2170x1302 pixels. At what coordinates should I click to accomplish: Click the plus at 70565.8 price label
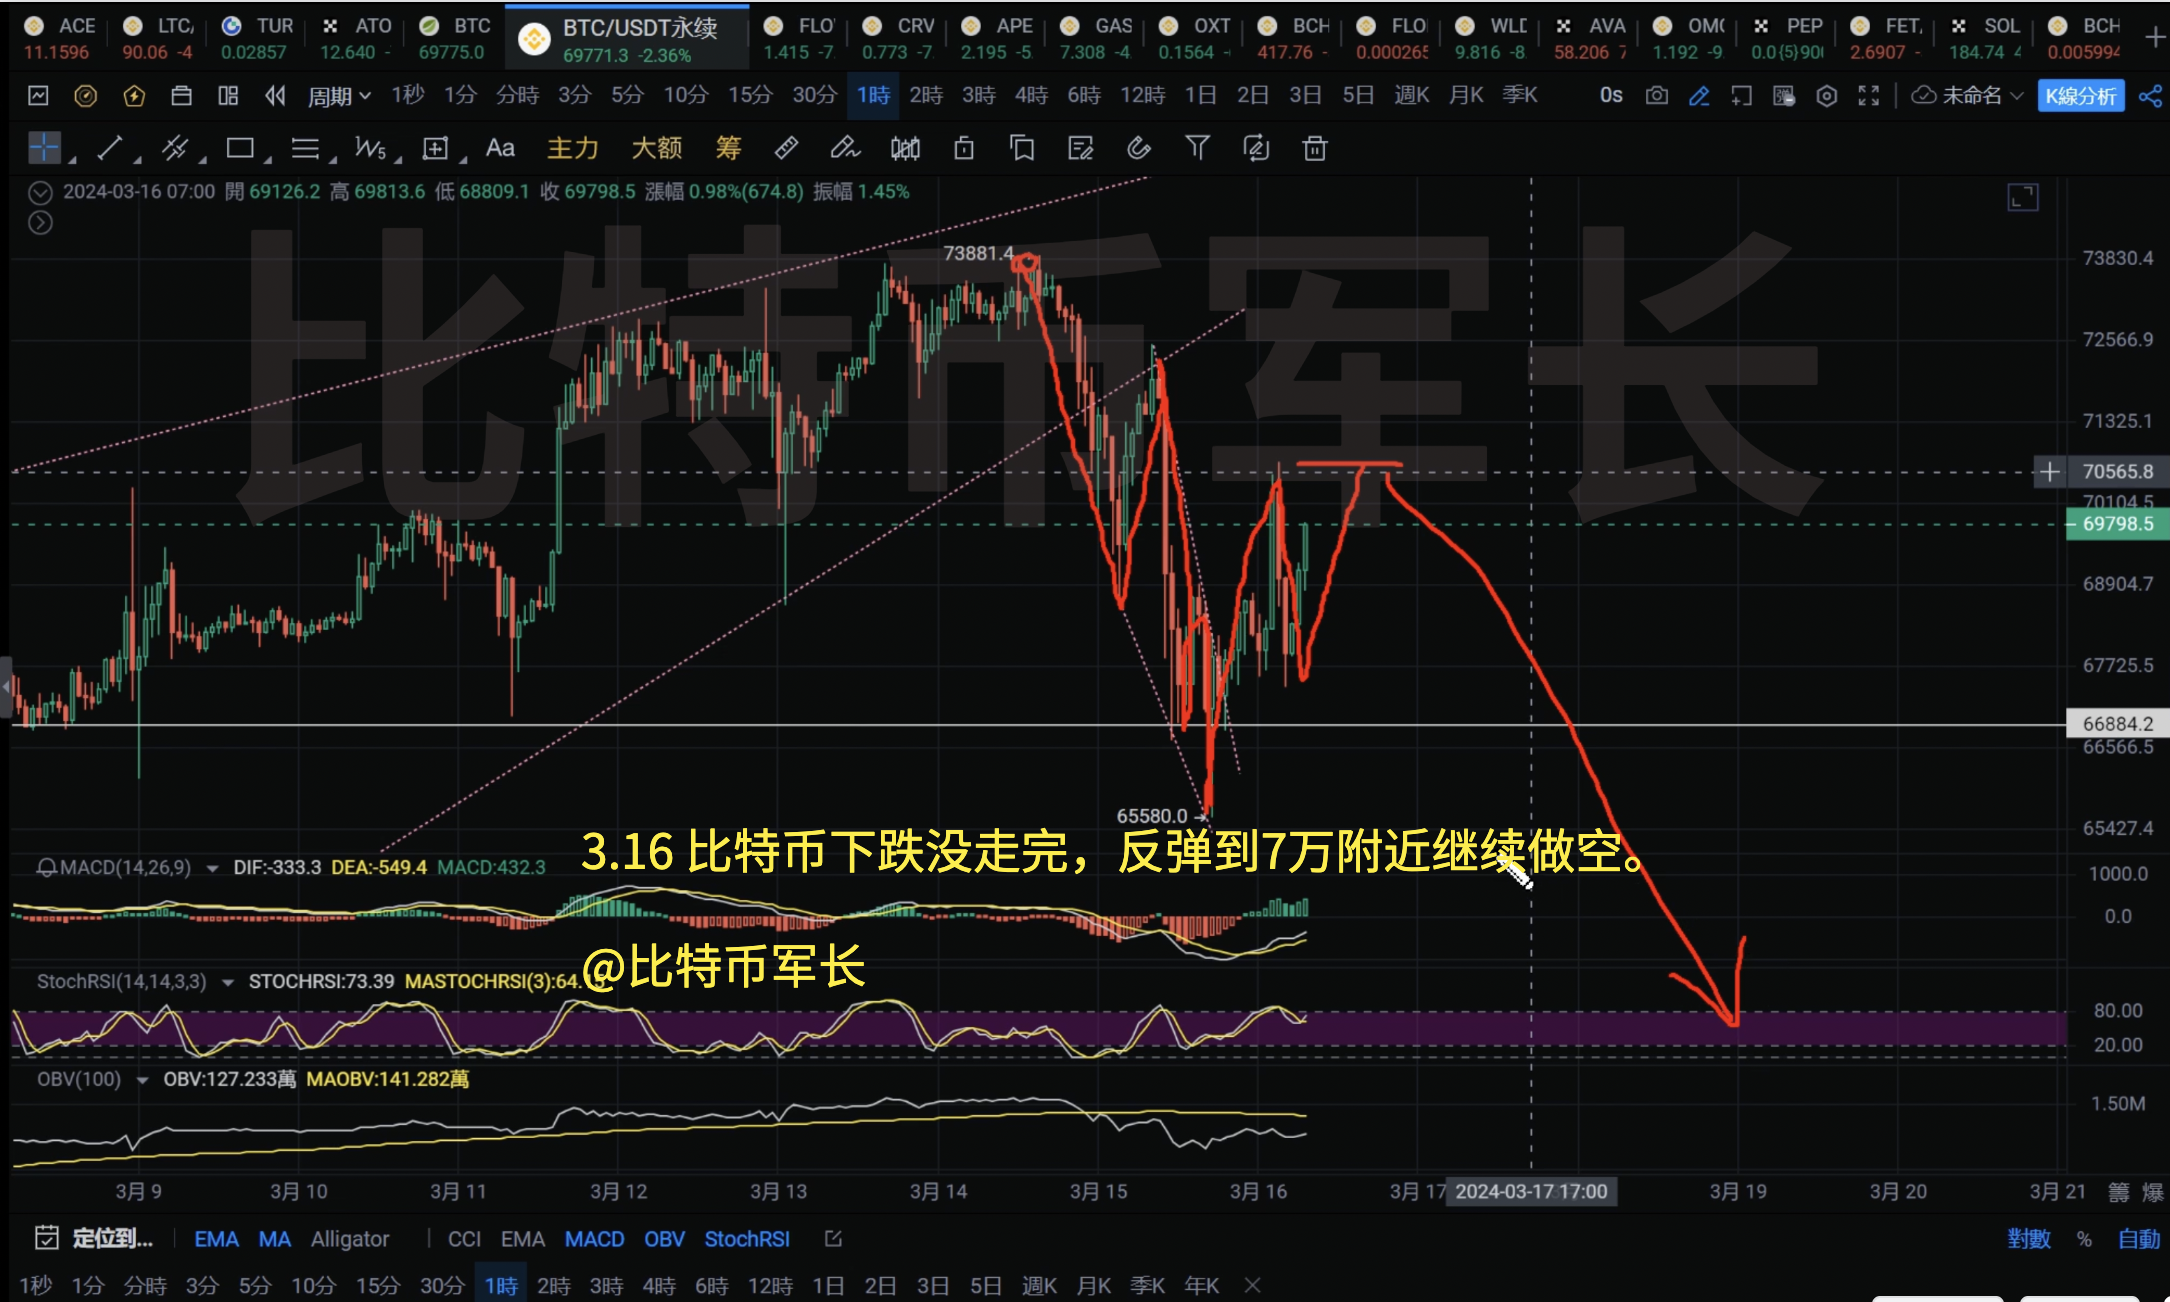pos(2049,472)
